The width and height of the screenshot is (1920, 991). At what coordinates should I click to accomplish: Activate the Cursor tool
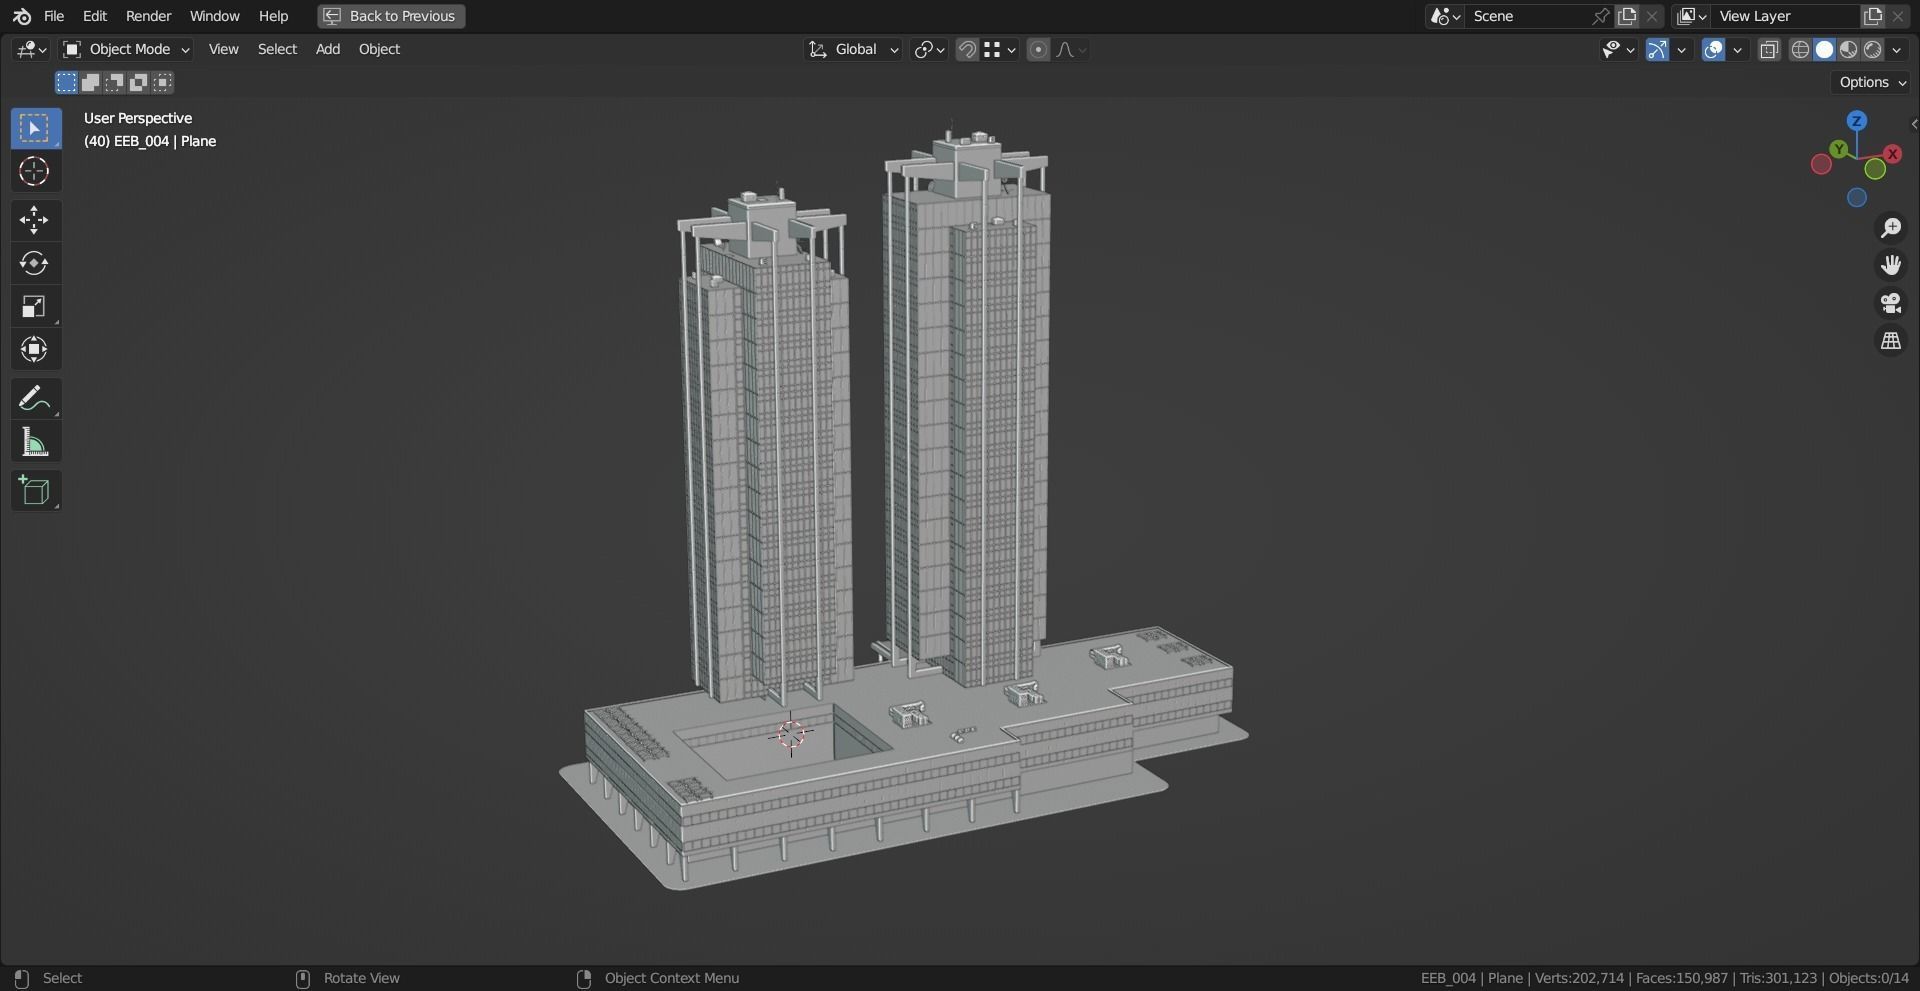pos(35,171)
